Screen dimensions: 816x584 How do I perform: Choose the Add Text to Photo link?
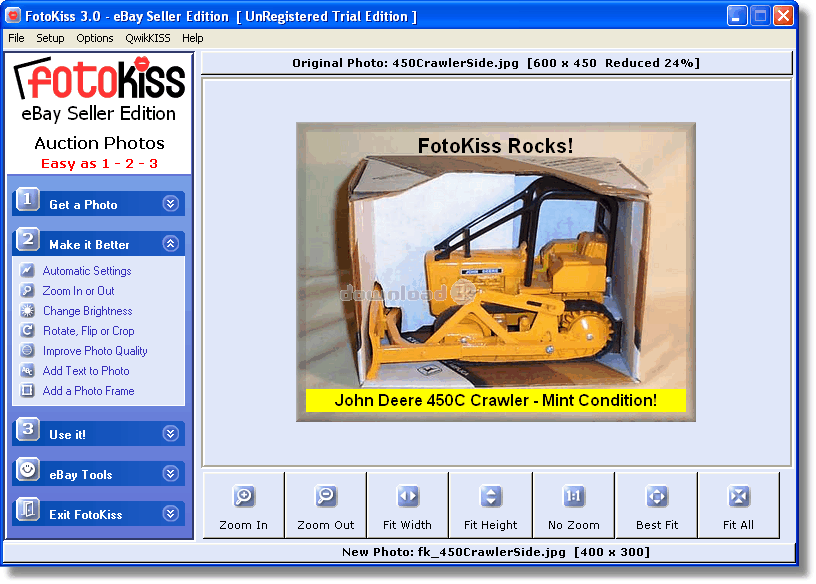[x=86, y=371]
